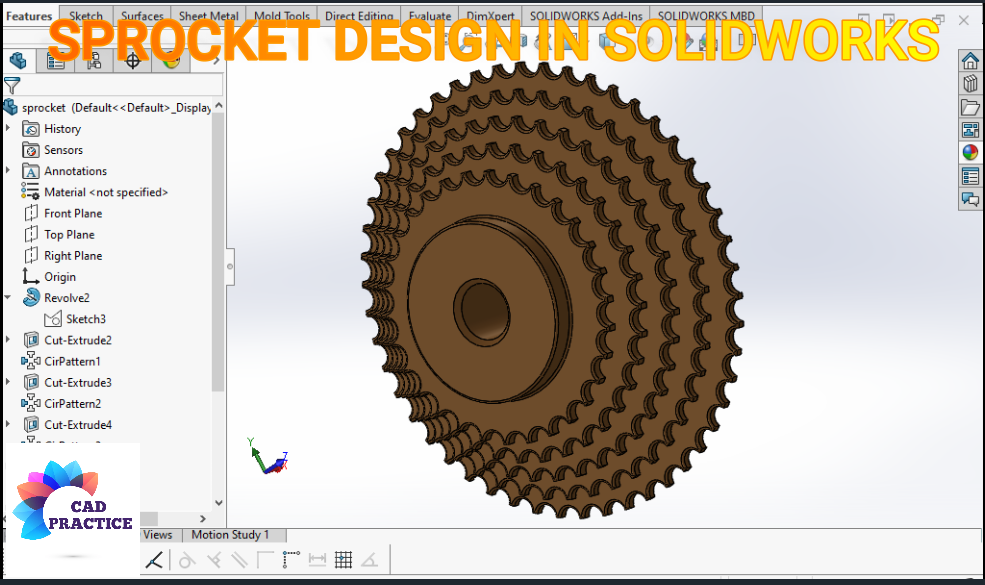
Task: Expand the History folder node
Action: click(8, 128)
